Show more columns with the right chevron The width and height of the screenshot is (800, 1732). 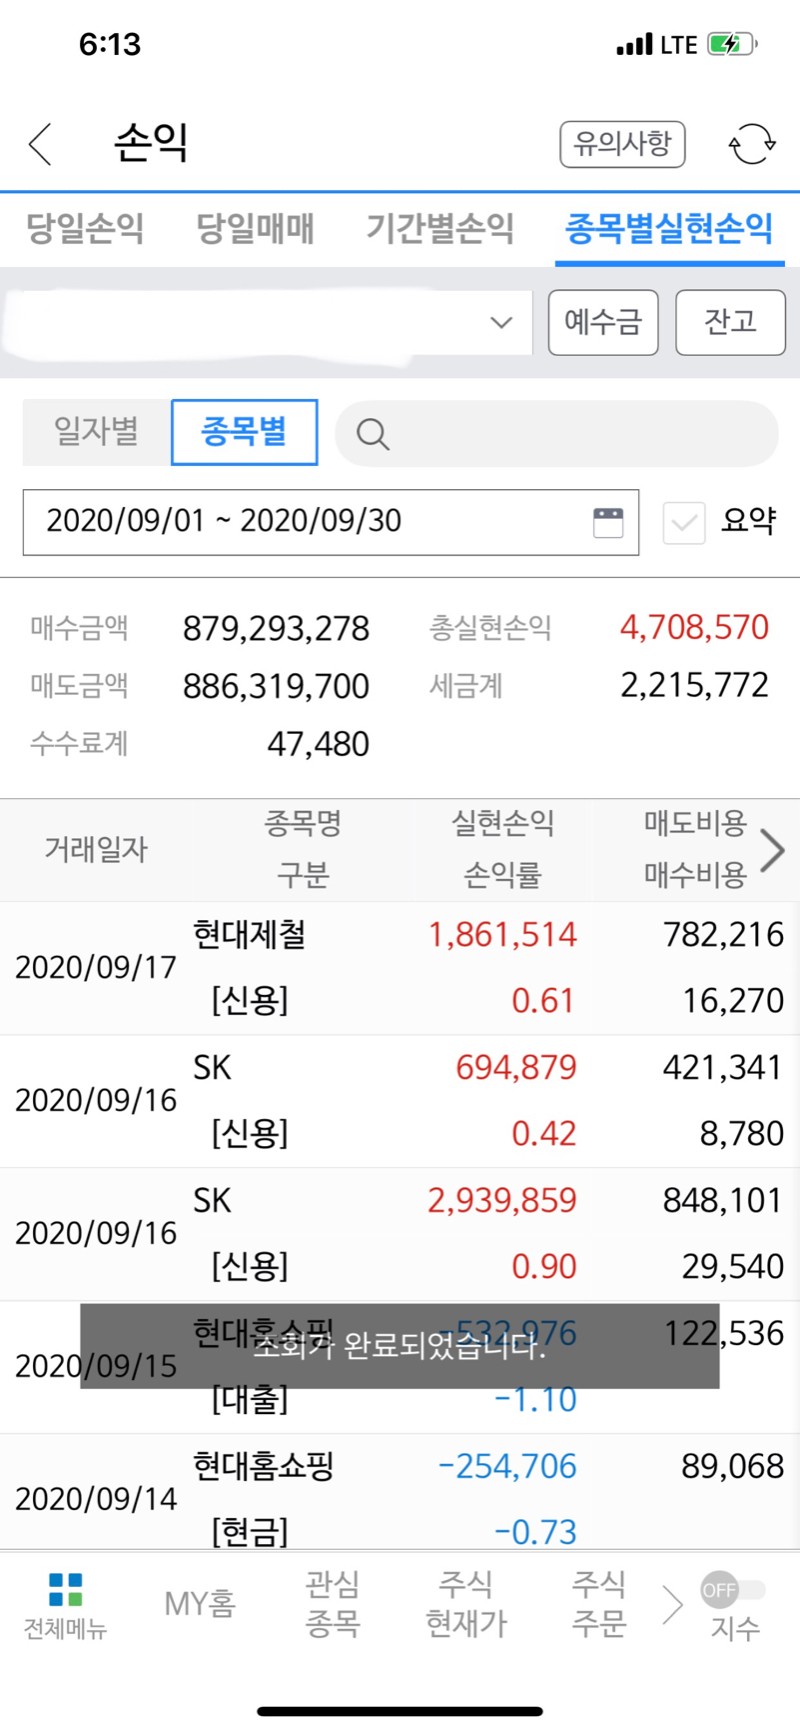coord(772,851)
